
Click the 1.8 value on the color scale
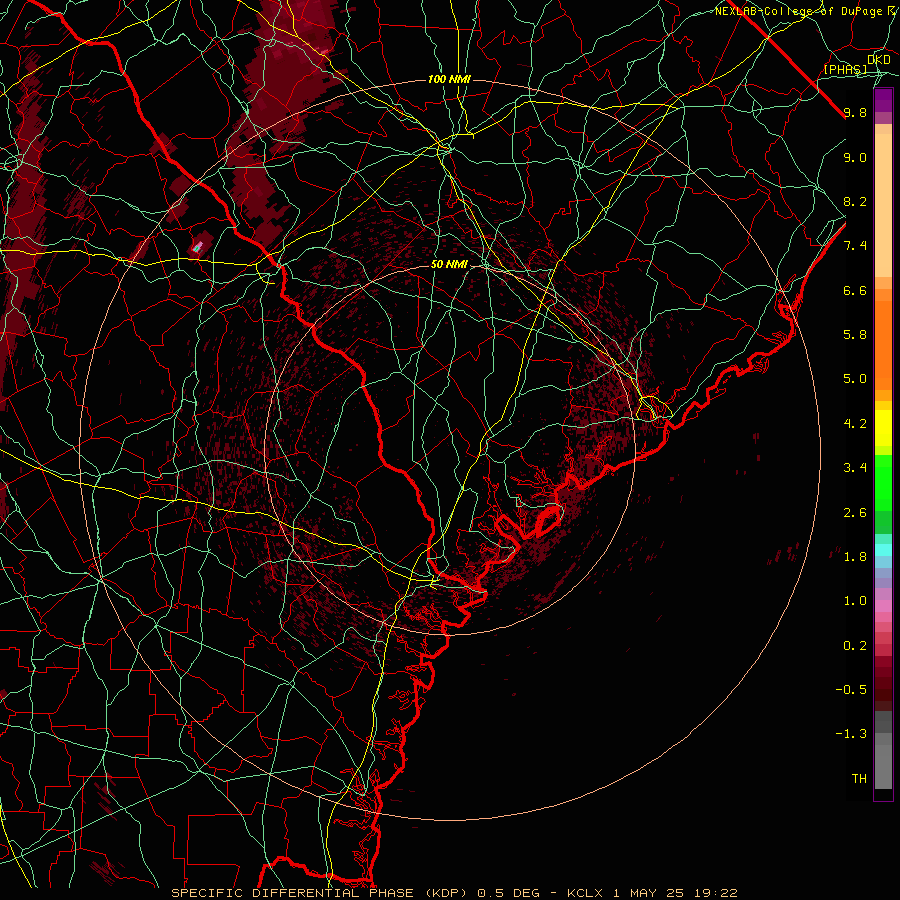click(855, 557)
